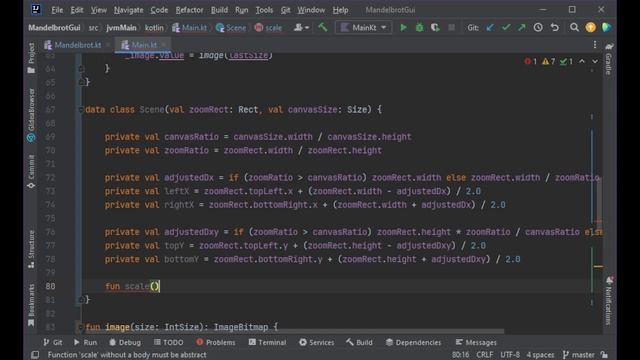The height and width of the screenshot is (360, 640).
Task: Click the 80:16 caret position indicator
Action: point(460,355)
